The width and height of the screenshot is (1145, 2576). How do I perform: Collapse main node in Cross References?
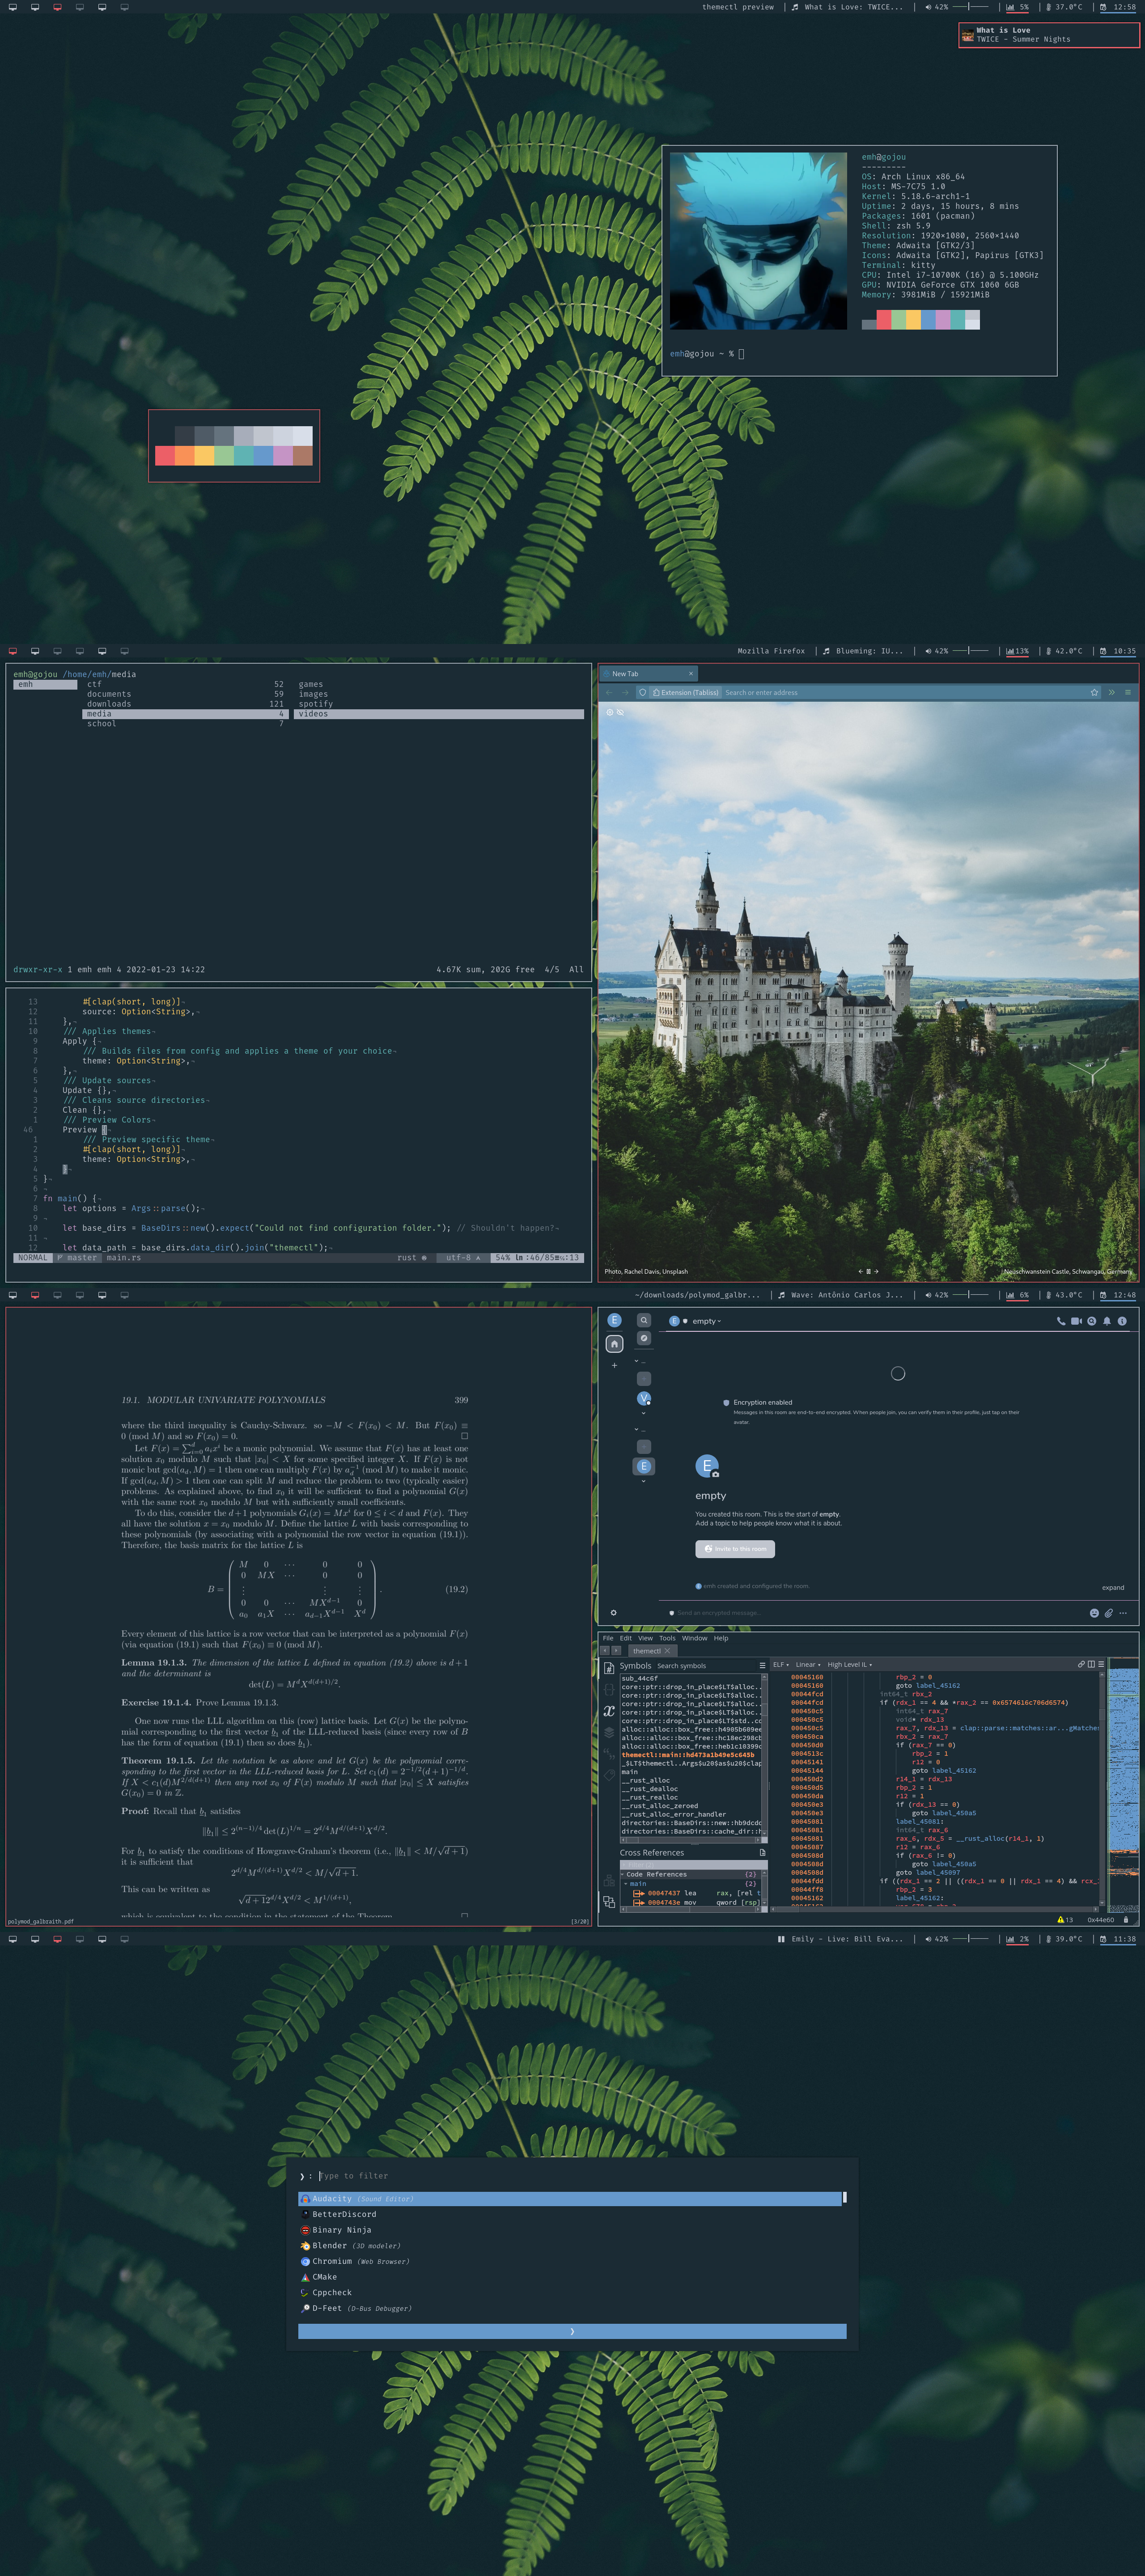point(626,1884)
